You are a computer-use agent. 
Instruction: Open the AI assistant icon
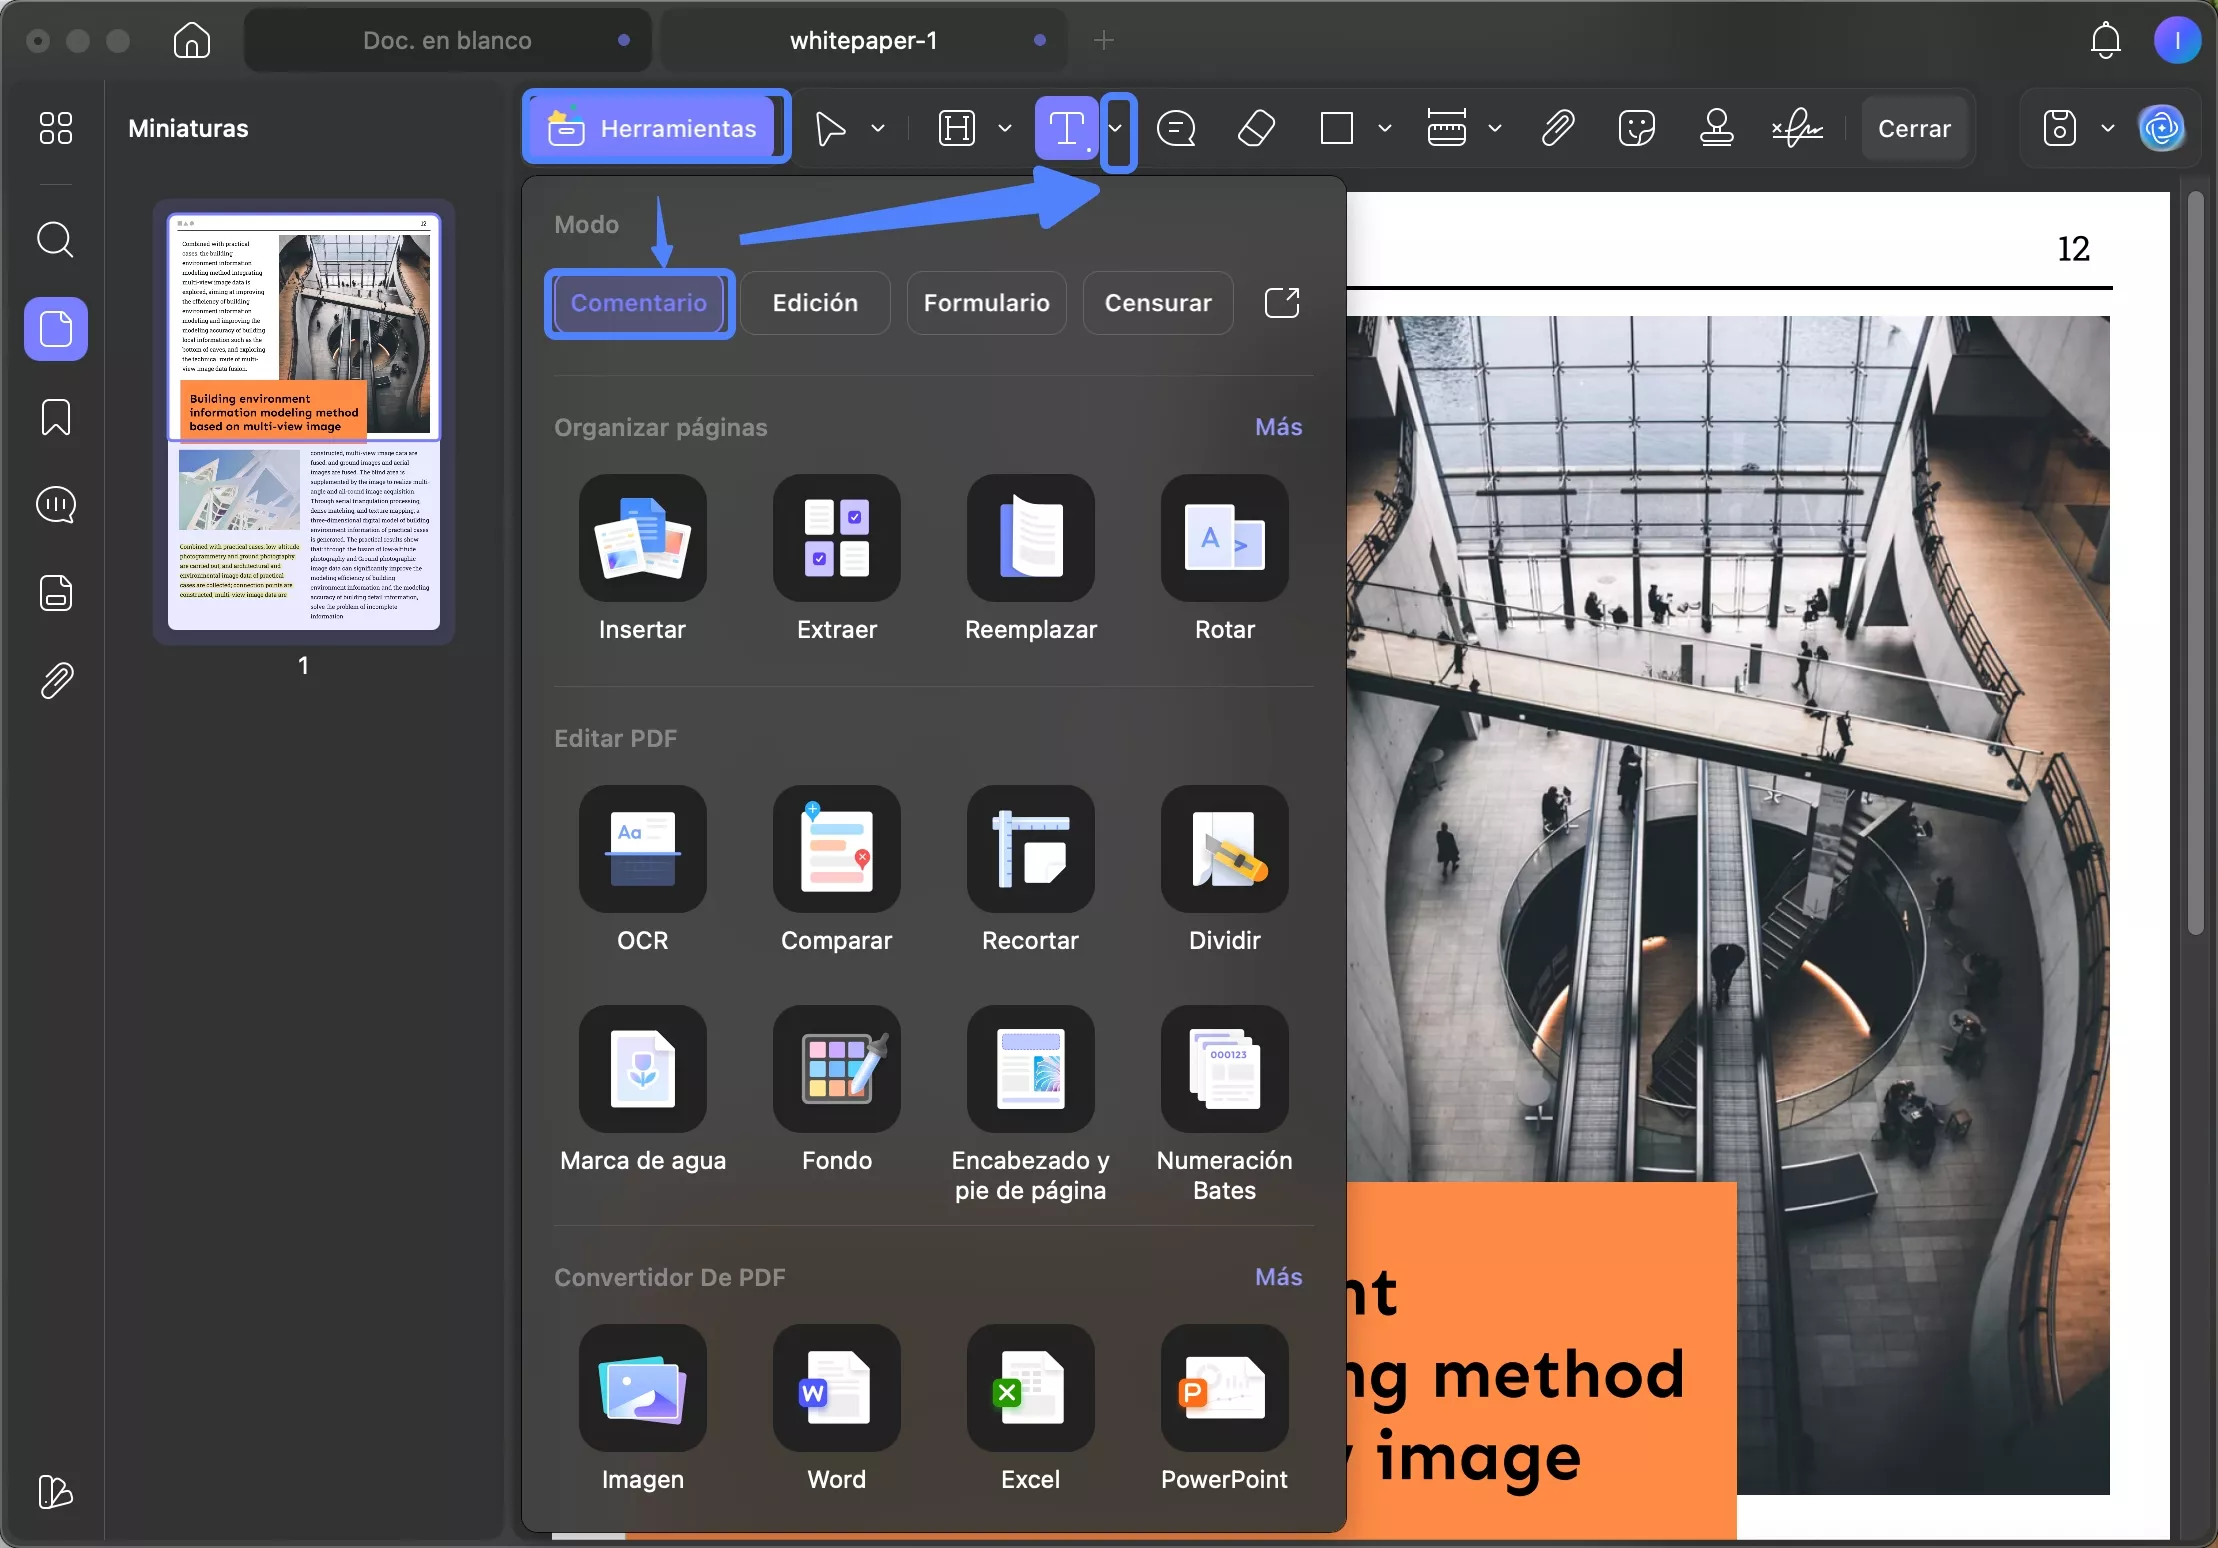[2162, 129]
